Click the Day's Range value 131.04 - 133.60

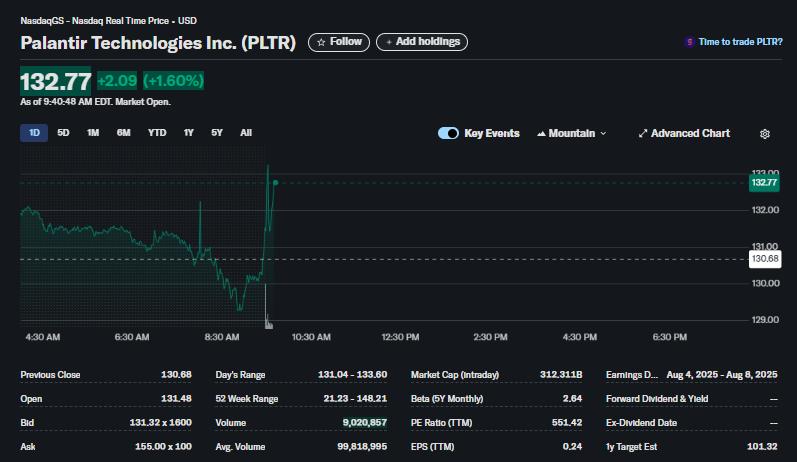[353, 375]
